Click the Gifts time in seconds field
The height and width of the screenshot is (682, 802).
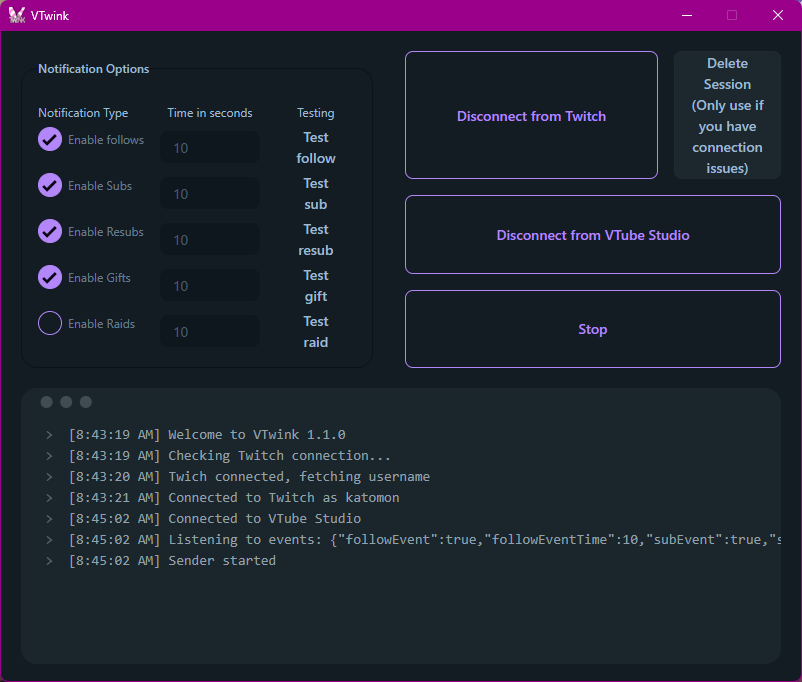click(210, 286)
